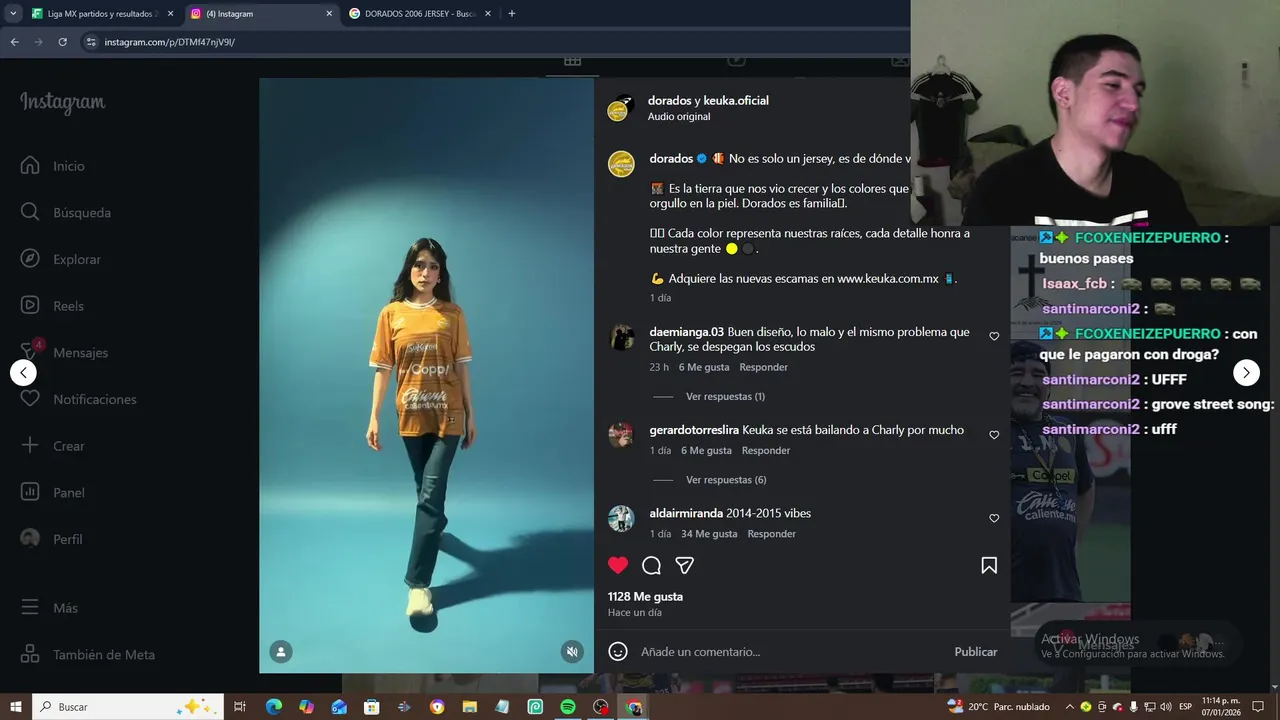This screenshot has height=720, width=1280.
Task: Reload the Instagram page
Action: pyautogui.click(x=62, y=42)
